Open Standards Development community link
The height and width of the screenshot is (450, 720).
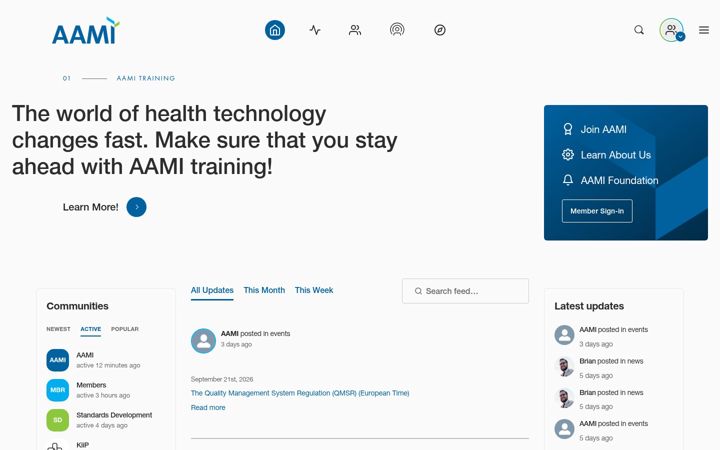(x=114, y=415)
